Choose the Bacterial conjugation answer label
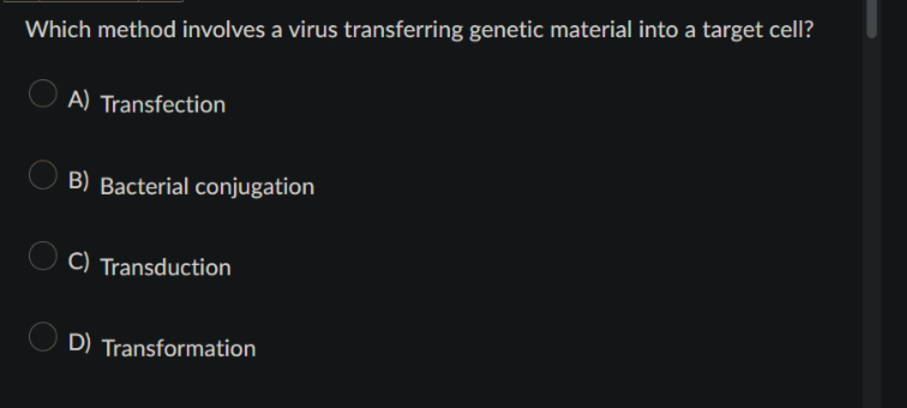The width and height of the screenshot is (907, 408). (x=207, y=187)
